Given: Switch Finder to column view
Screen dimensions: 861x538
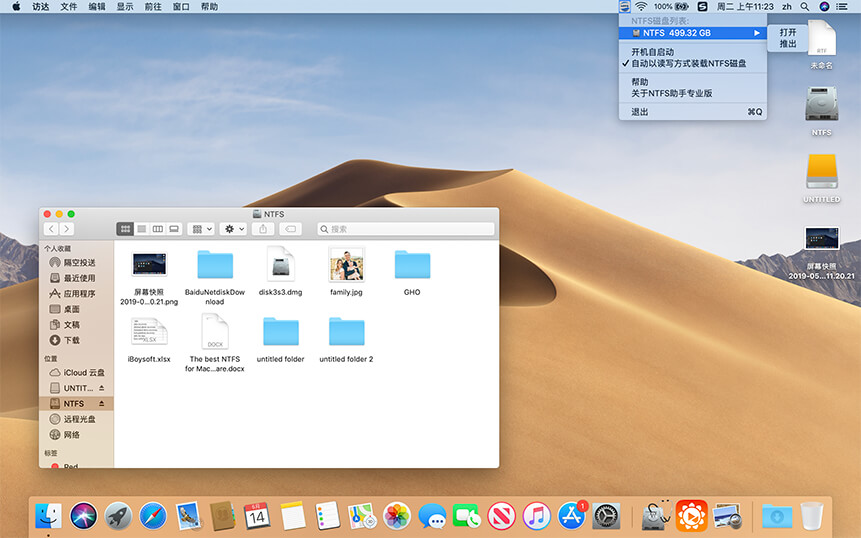Looking at the screenshot, I should pyautogui.click(x=158, y=229).
